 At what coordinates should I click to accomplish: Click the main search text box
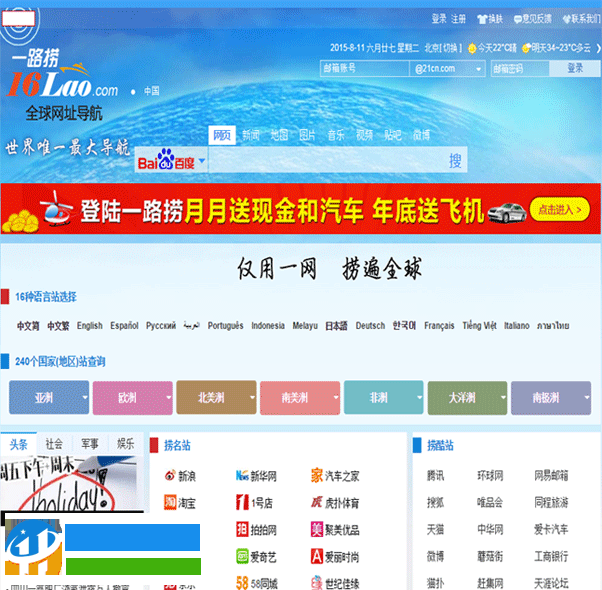[326, 160]
